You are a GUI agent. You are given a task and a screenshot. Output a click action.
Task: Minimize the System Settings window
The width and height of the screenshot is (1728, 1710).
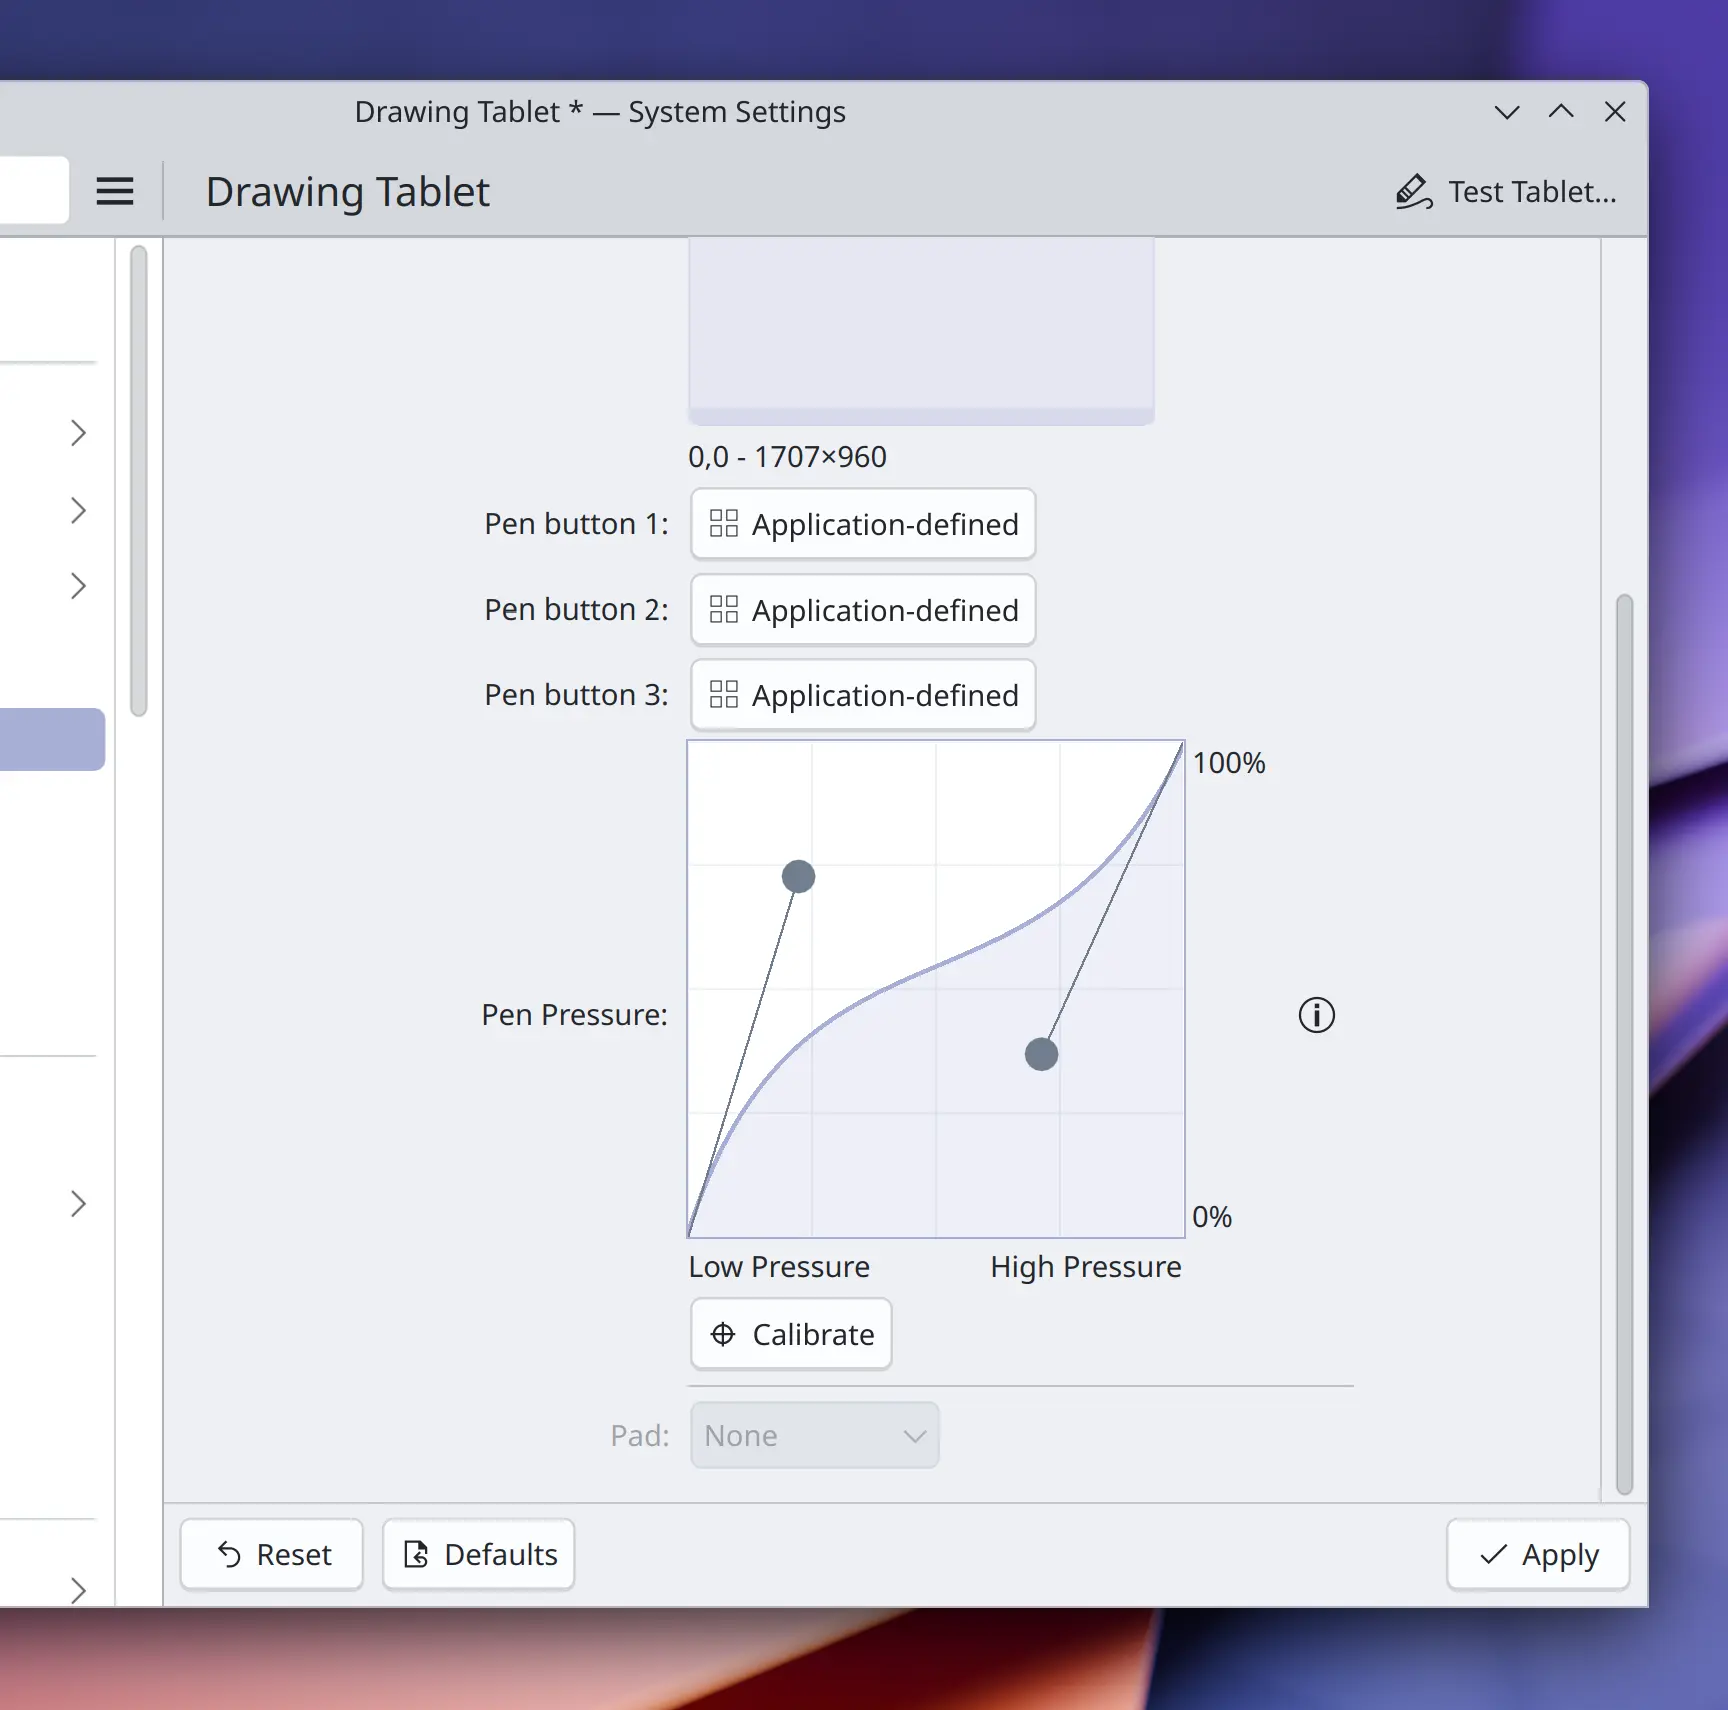click(x=1507, y=112)
